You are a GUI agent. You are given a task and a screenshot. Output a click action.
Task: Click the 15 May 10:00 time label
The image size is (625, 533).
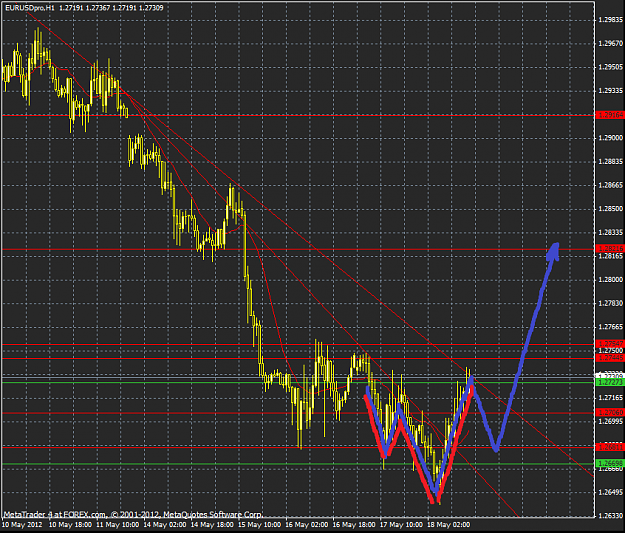tap(259, 524)
